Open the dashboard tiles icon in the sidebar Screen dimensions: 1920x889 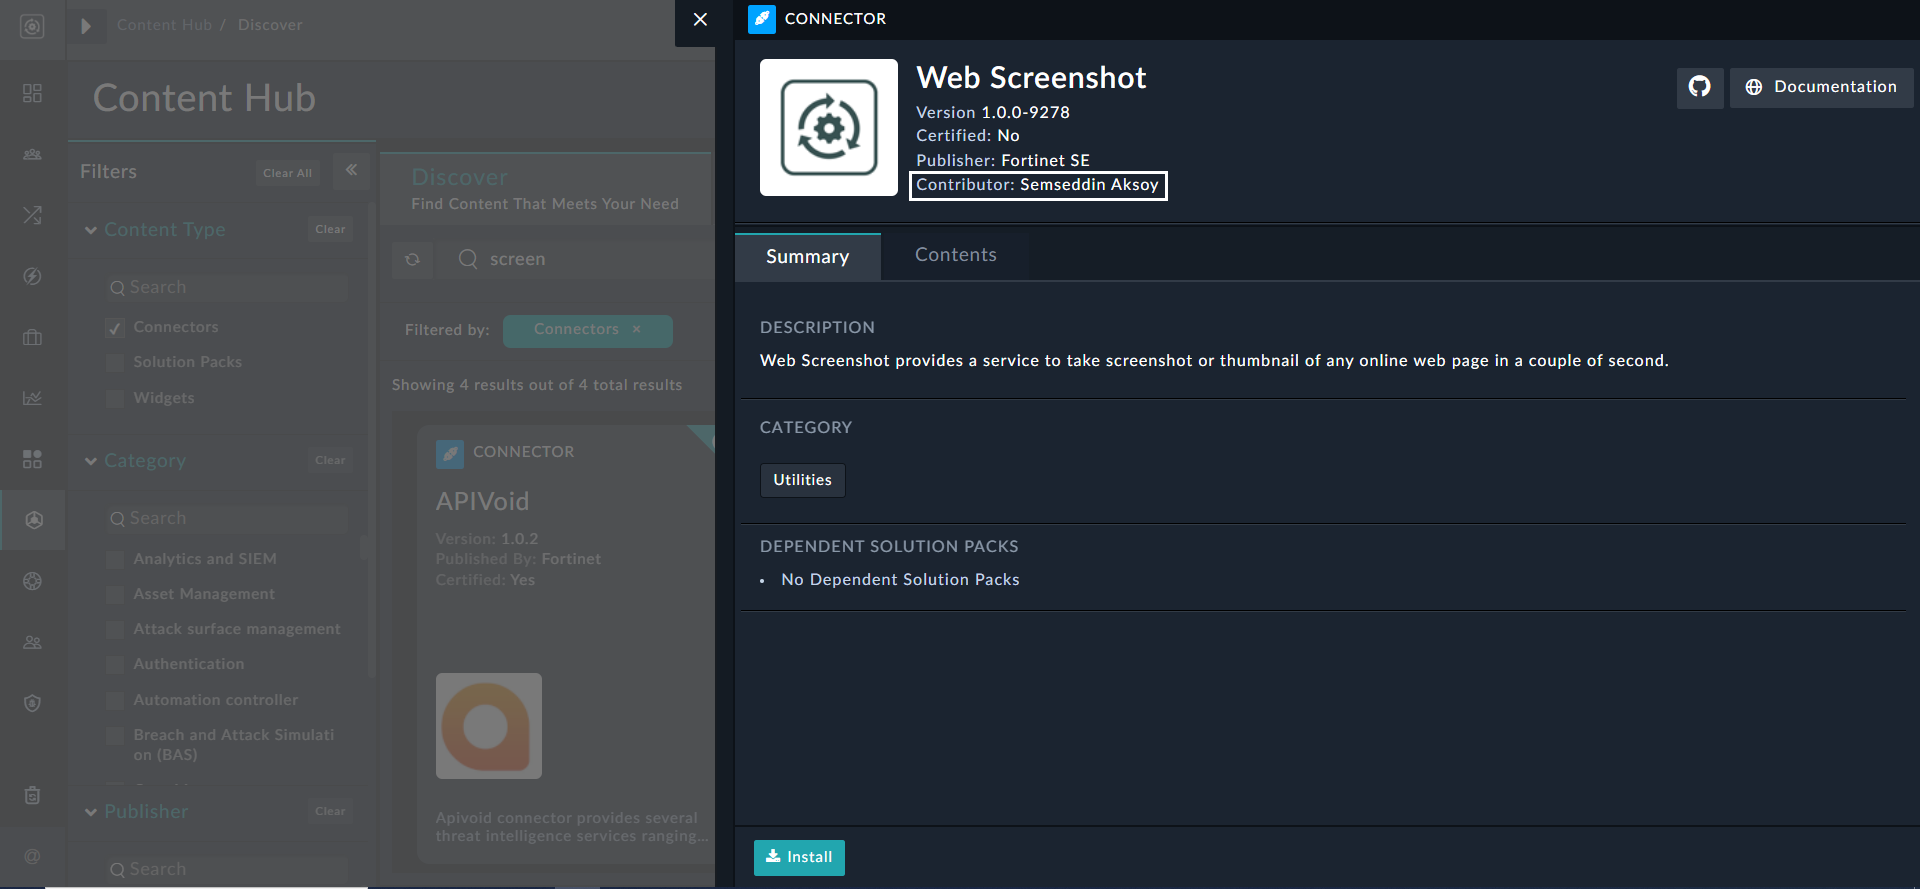tap(32, 93)
